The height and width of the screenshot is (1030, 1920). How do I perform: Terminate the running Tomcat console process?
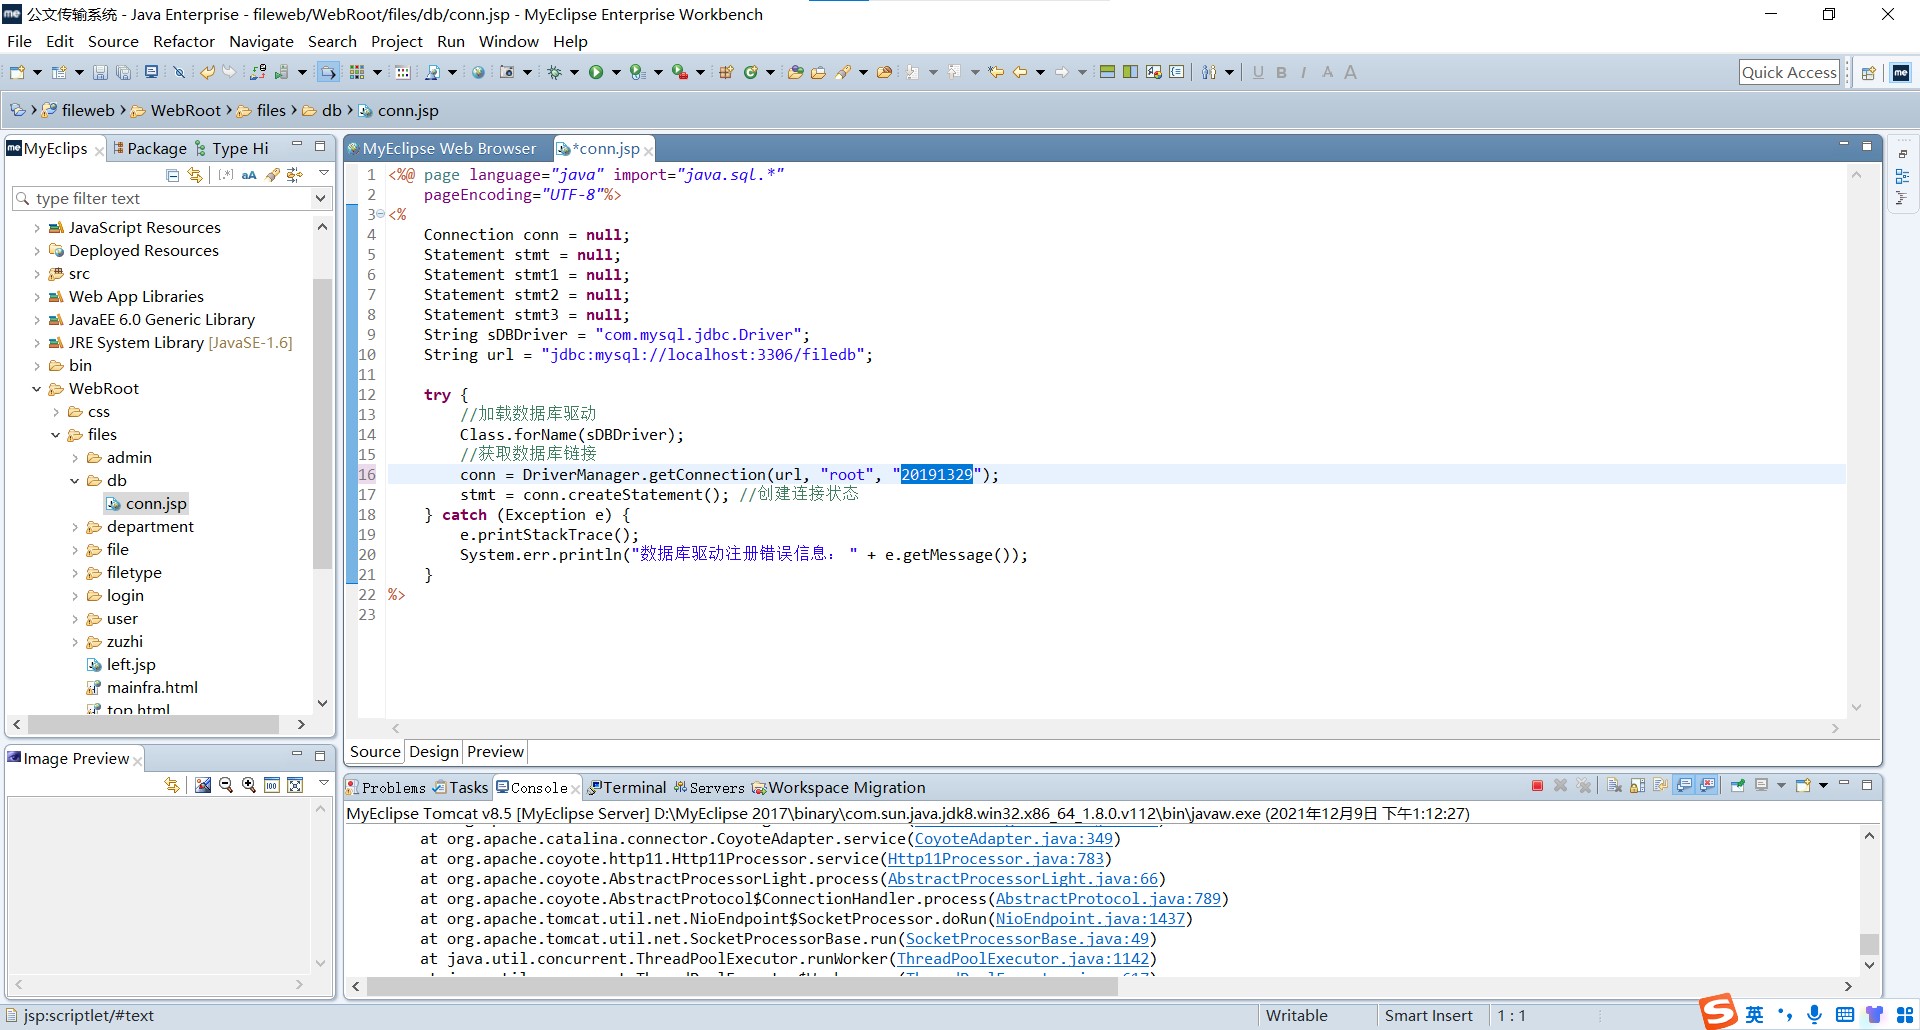(1537, 786)
